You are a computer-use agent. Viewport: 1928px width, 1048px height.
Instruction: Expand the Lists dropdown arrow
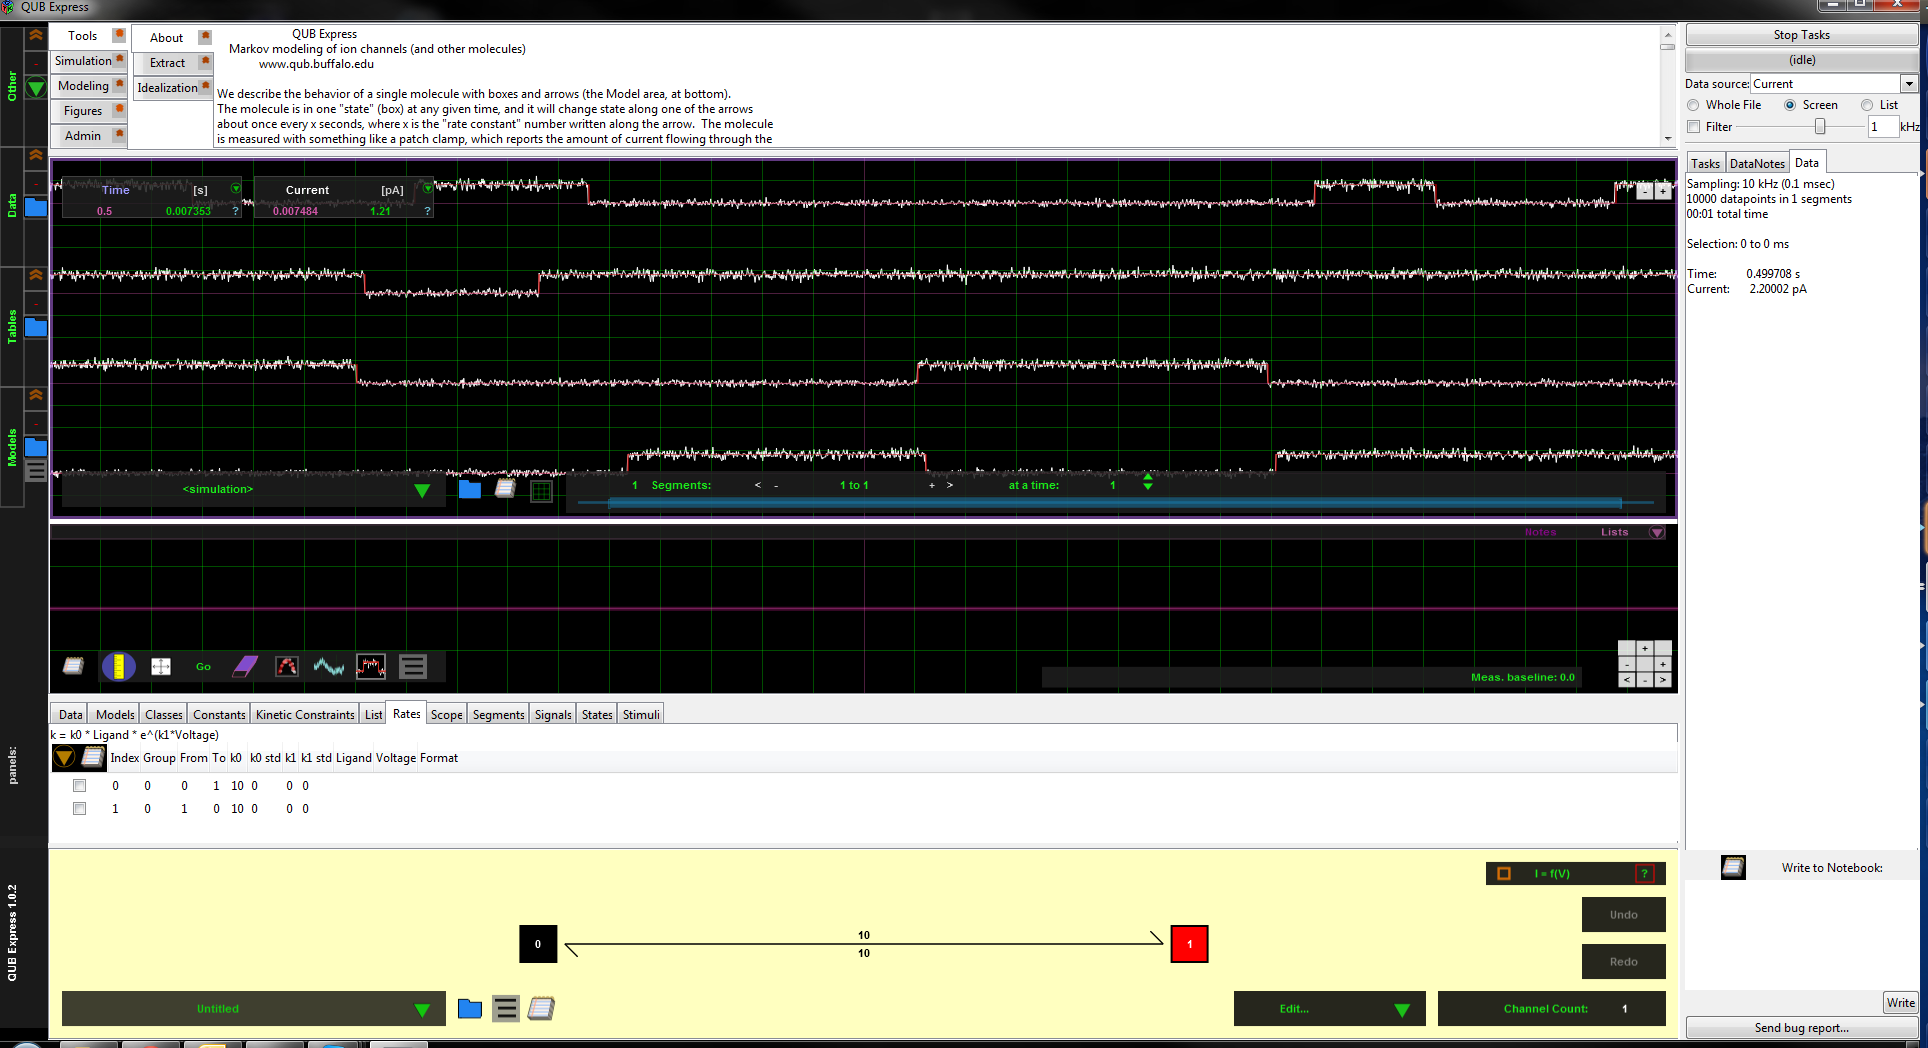(1657, 533)
